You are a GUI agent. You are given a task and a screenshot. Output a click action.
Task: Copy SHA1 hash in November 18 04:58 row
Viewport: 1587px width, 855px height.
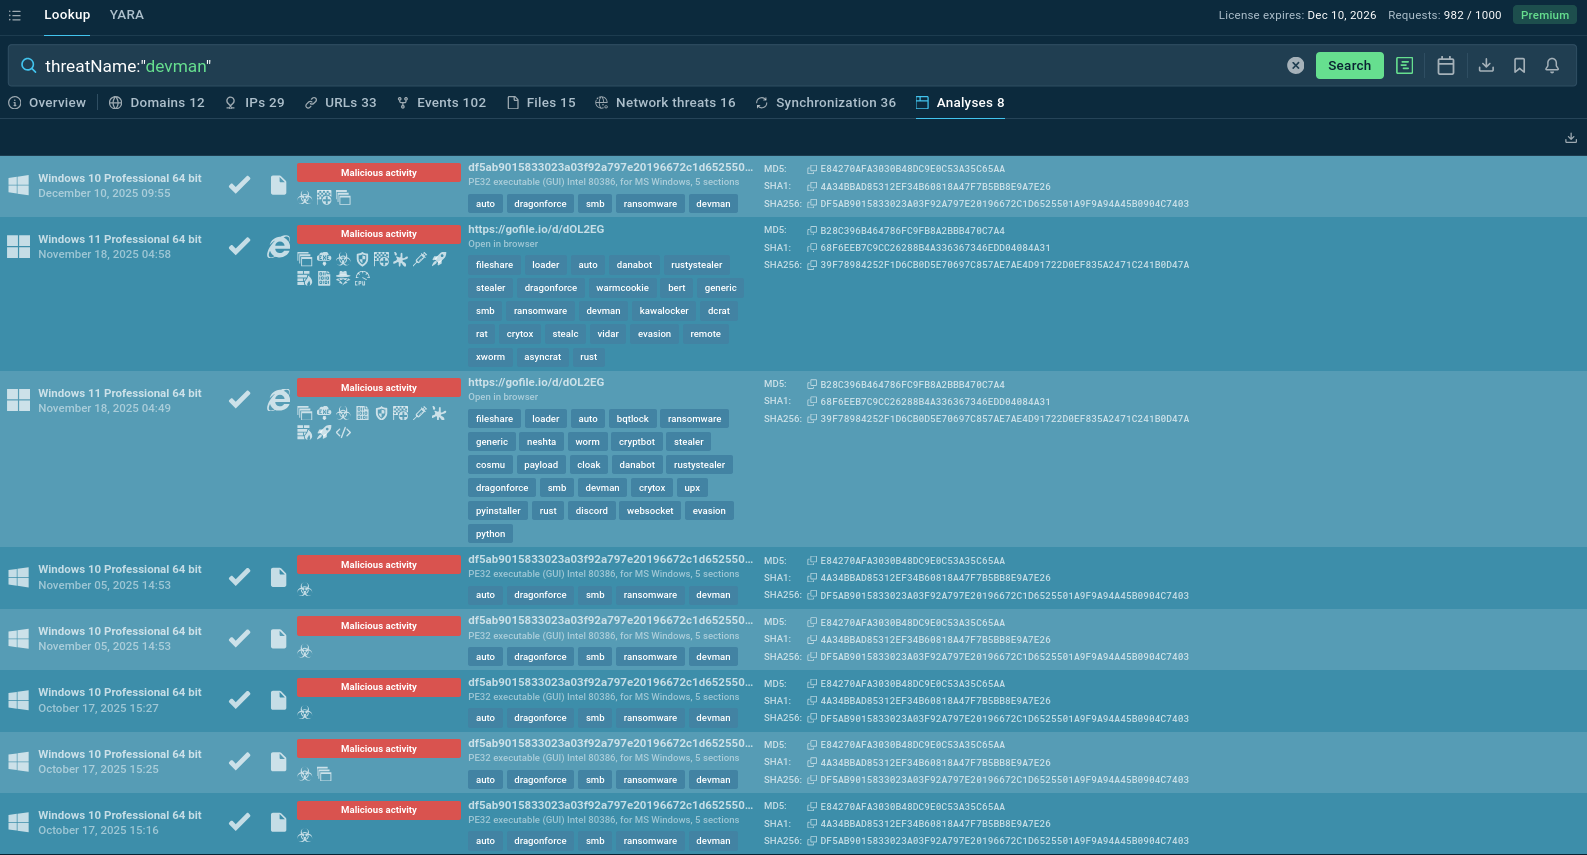coord(812,247)
